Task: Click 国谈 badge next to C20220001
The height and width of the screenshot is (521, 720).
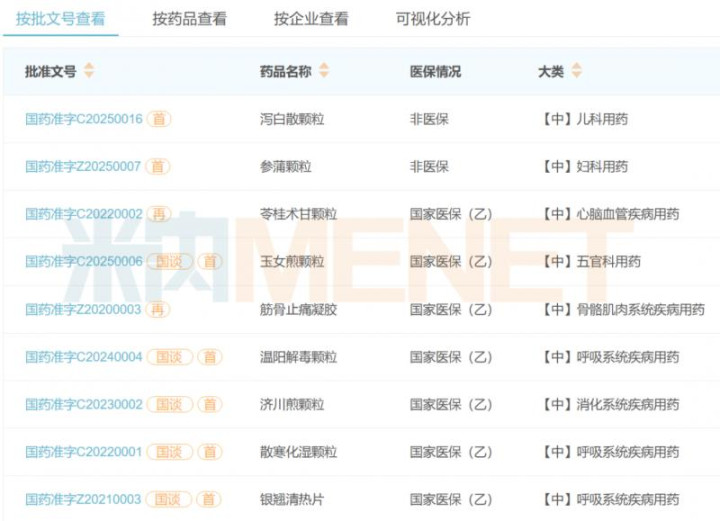Action: [x=169, y=452]
